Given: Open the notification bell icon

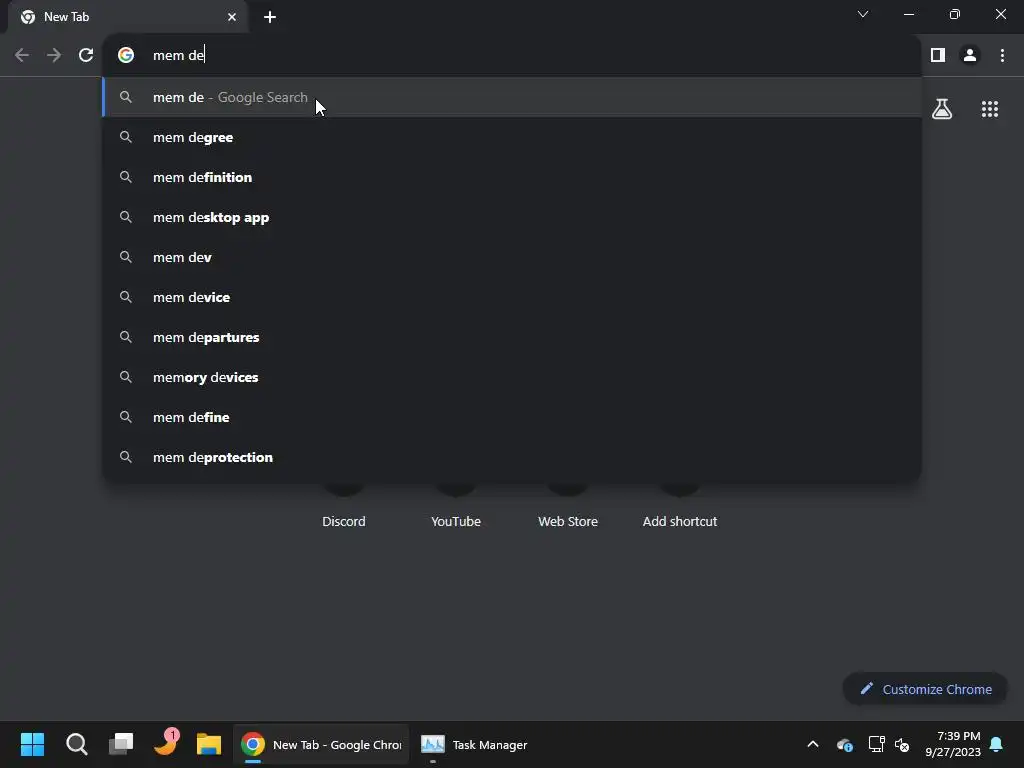Looking at the screenshot, I should [997, 744].
